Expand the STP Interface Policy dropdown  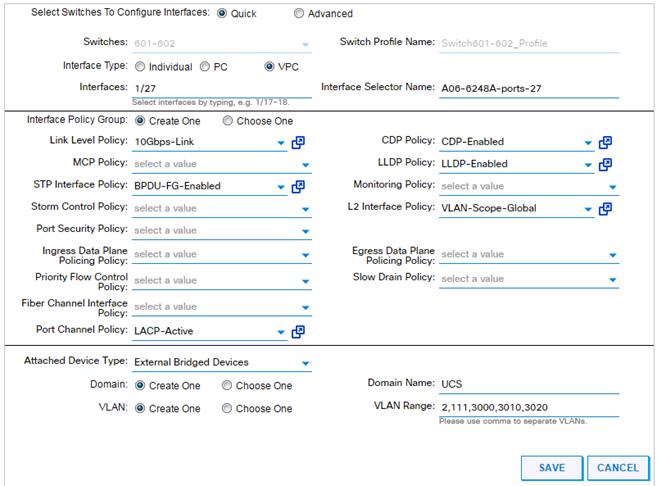pyautogui.click(x=281, y=187)
